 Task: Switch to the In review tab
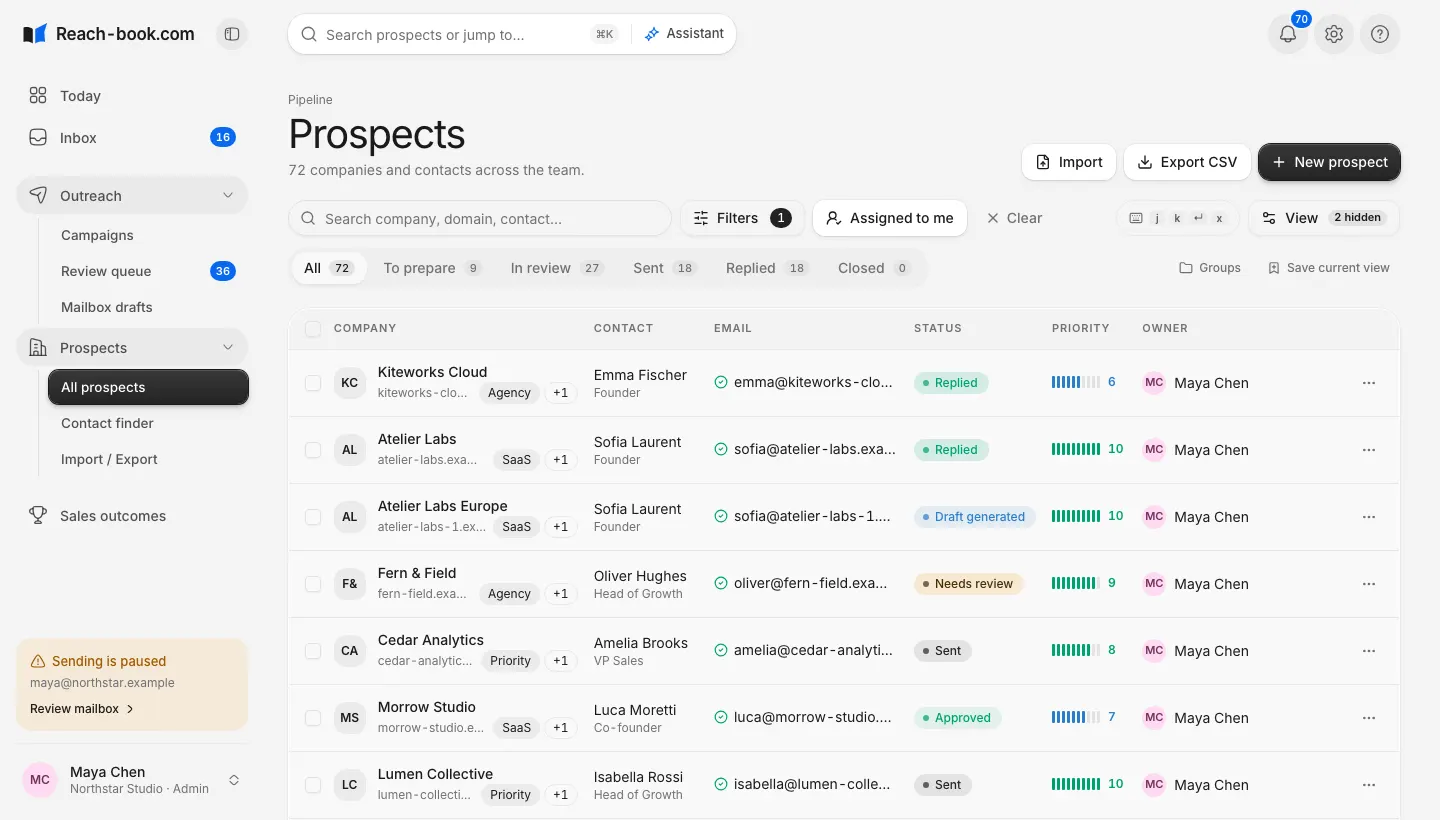click(557, 268)
